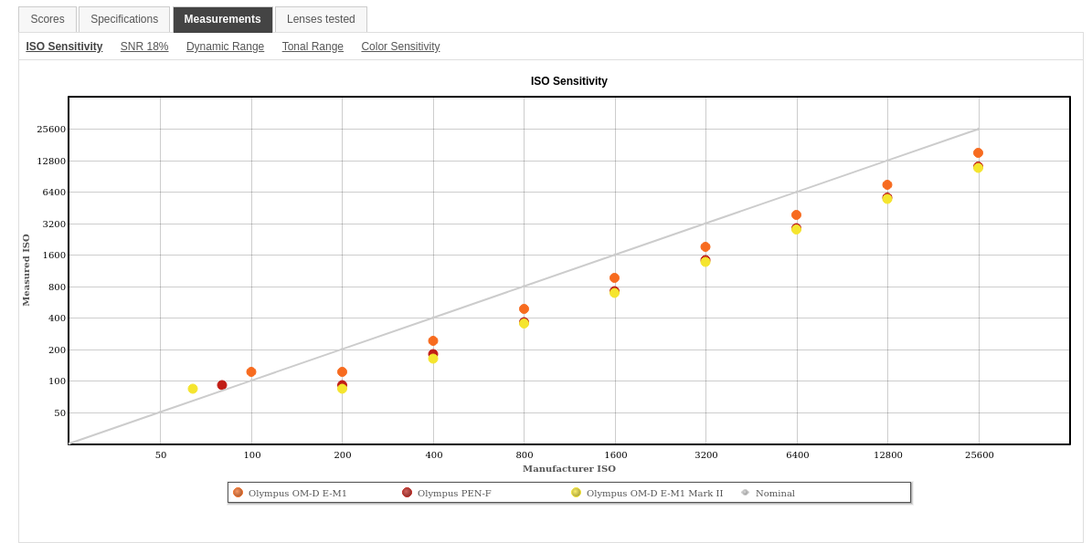Click the gray Nominal legend marker

745,492
